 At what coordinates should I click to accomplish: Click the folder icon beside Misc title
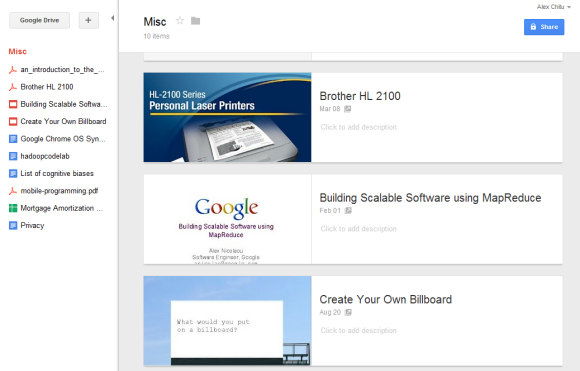[196, 21]
